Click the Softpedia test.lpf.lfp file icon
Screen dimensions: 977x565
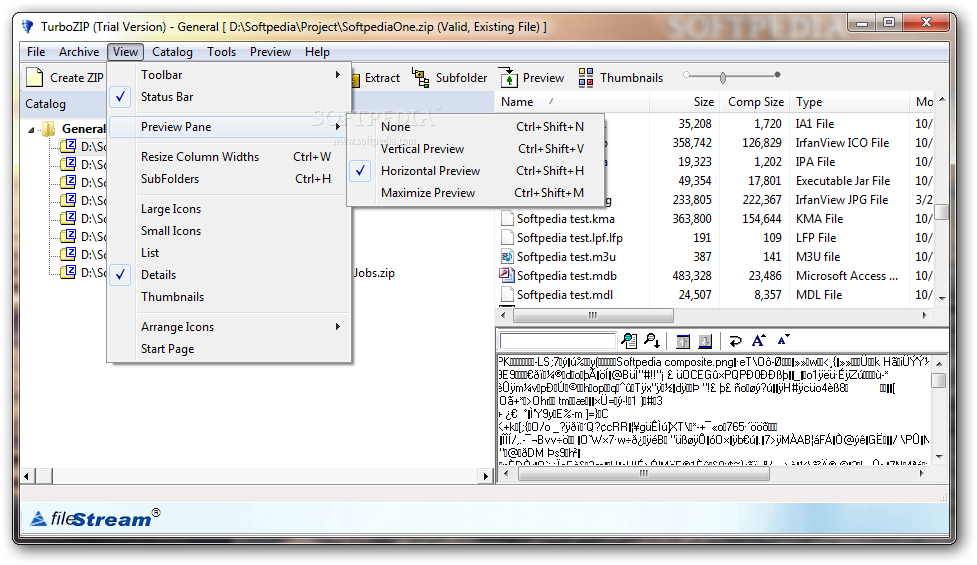coord(507,237)
